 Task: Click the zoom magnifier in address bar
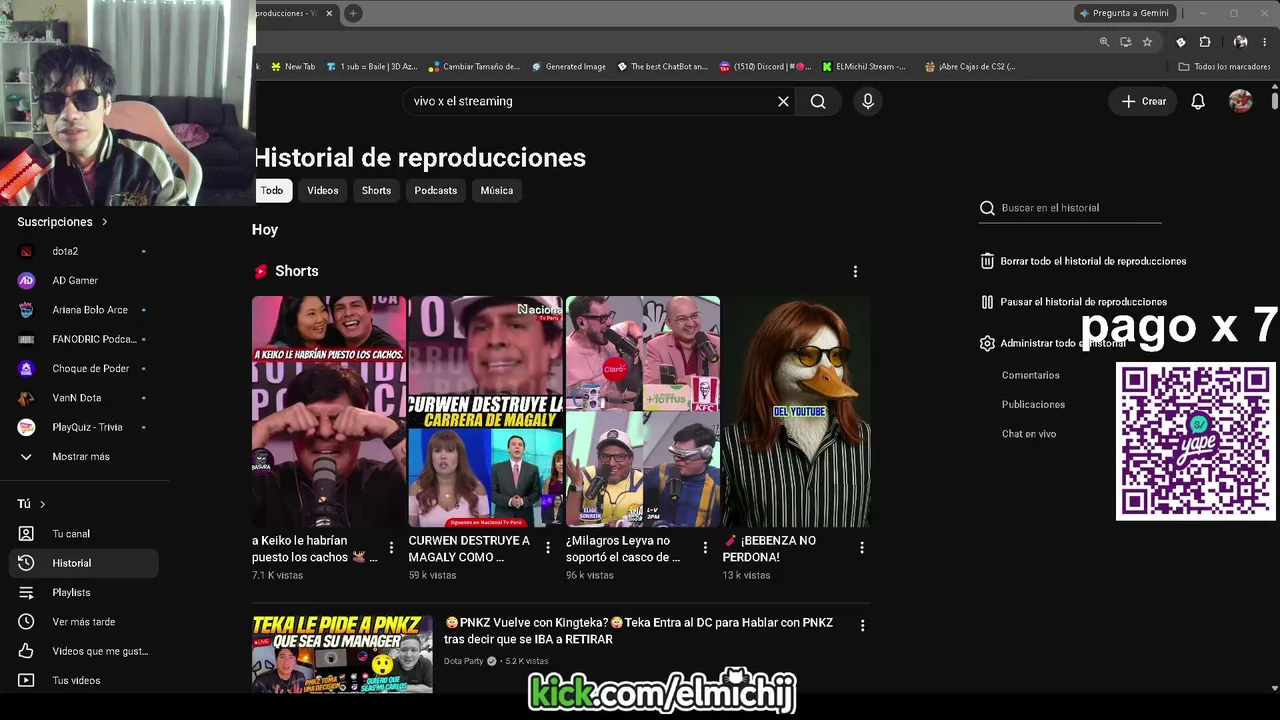click(1104, 42)
